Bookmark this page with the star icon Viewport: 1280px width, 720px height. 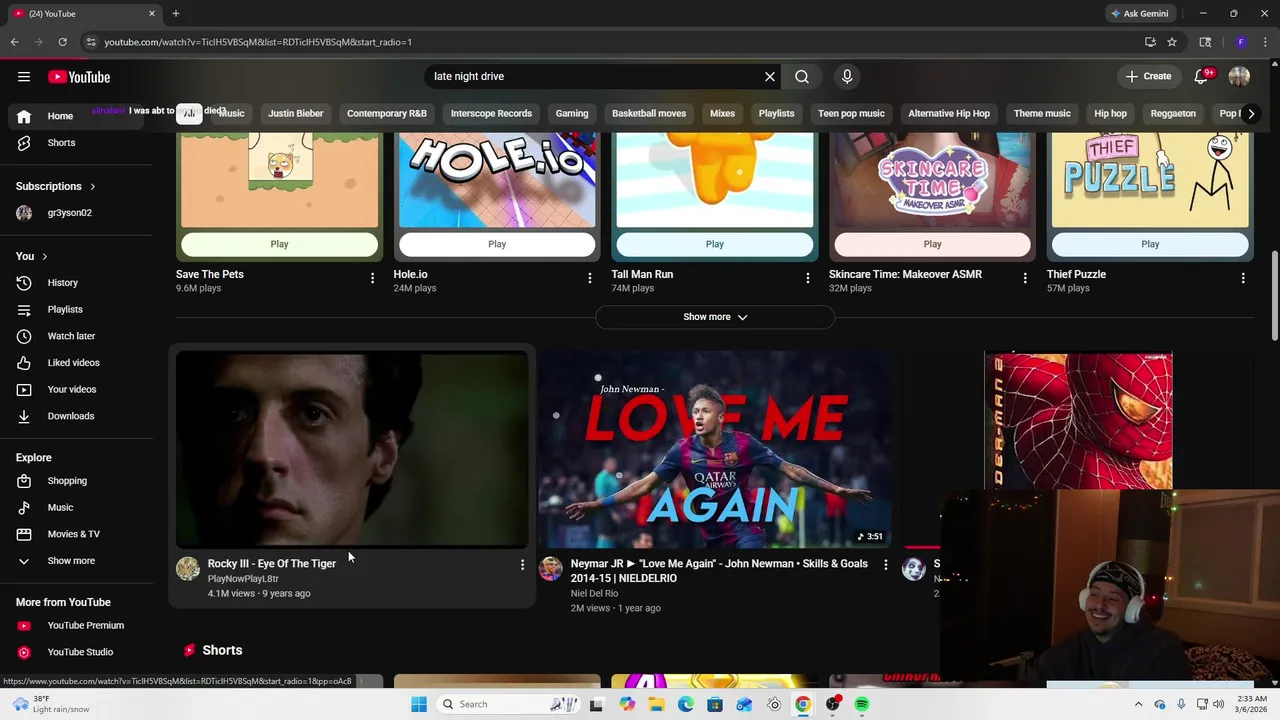[x=1172, y=42]
